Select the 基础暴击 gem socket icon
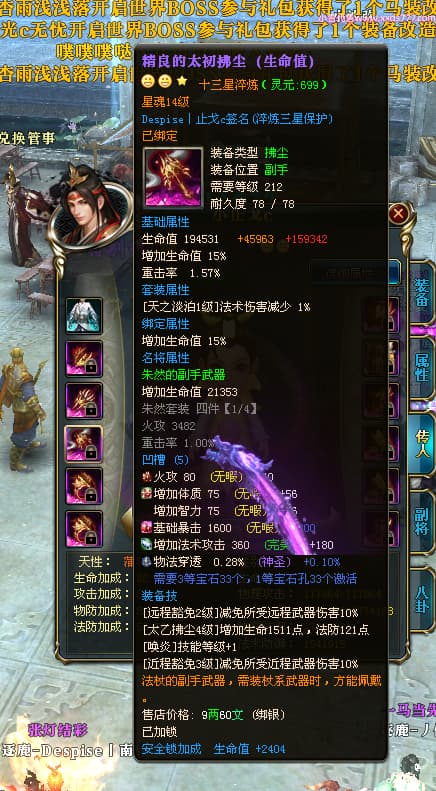The image size is (436, 791). tap(147, 528)
